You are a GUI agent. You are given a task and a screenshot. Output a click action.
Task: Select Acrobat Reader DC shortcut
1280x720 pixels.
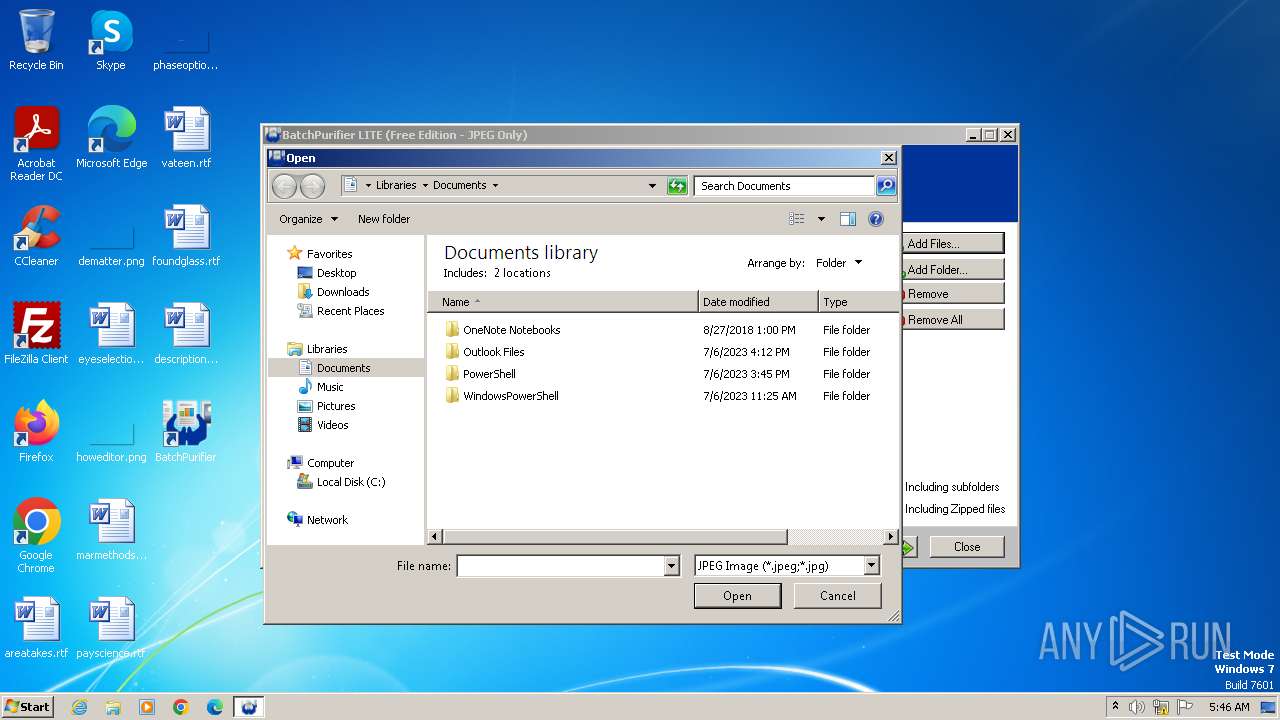click(36, 144)
